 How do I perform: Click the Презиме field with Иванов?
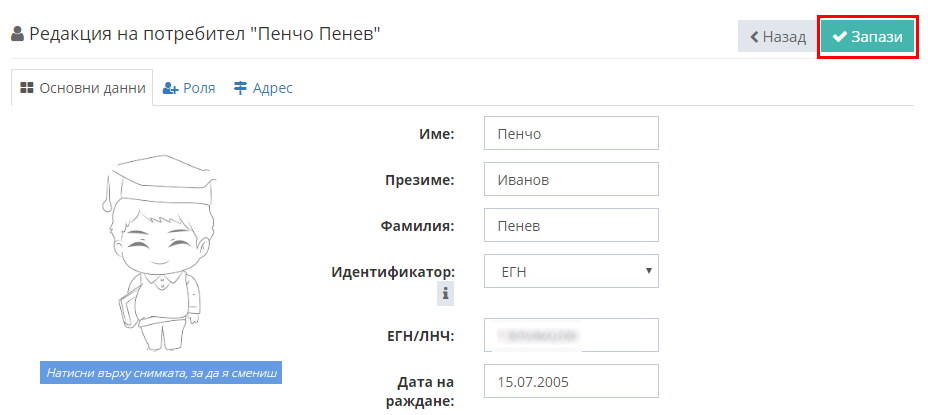pyautogui.click(x=571, y=179)
